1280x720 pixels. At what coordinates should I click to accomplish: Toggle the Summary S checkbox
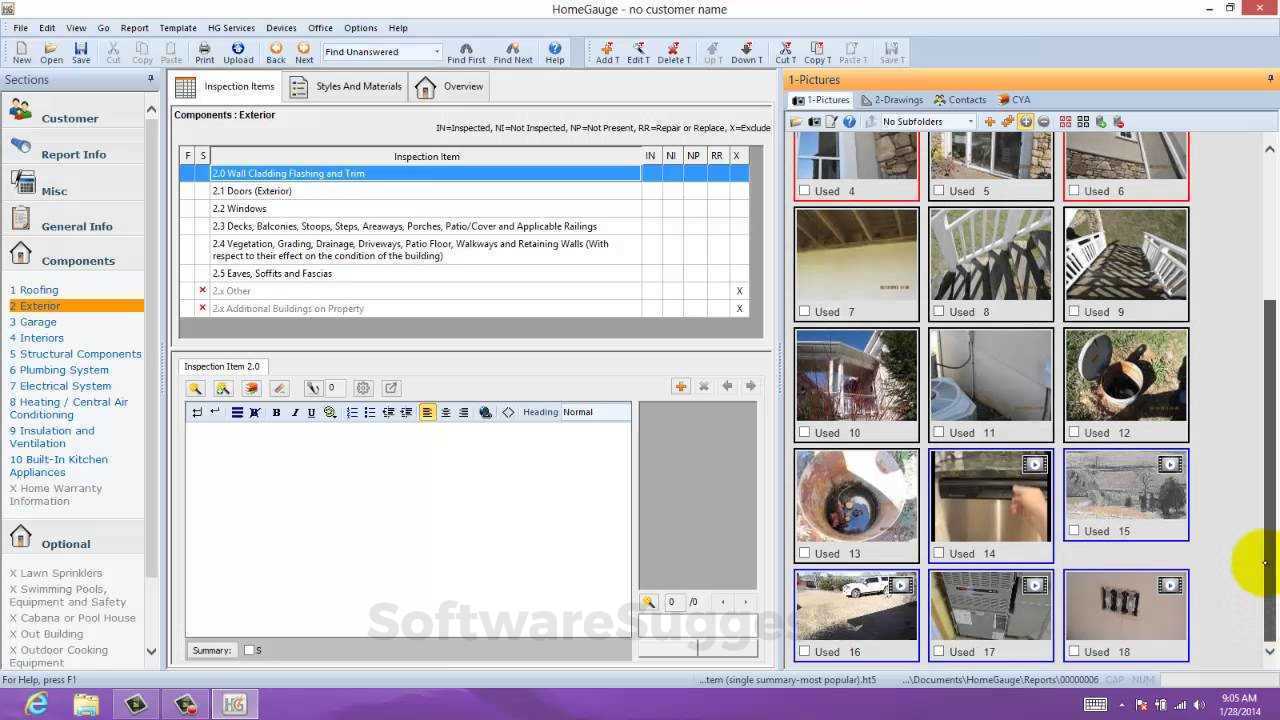249,651
